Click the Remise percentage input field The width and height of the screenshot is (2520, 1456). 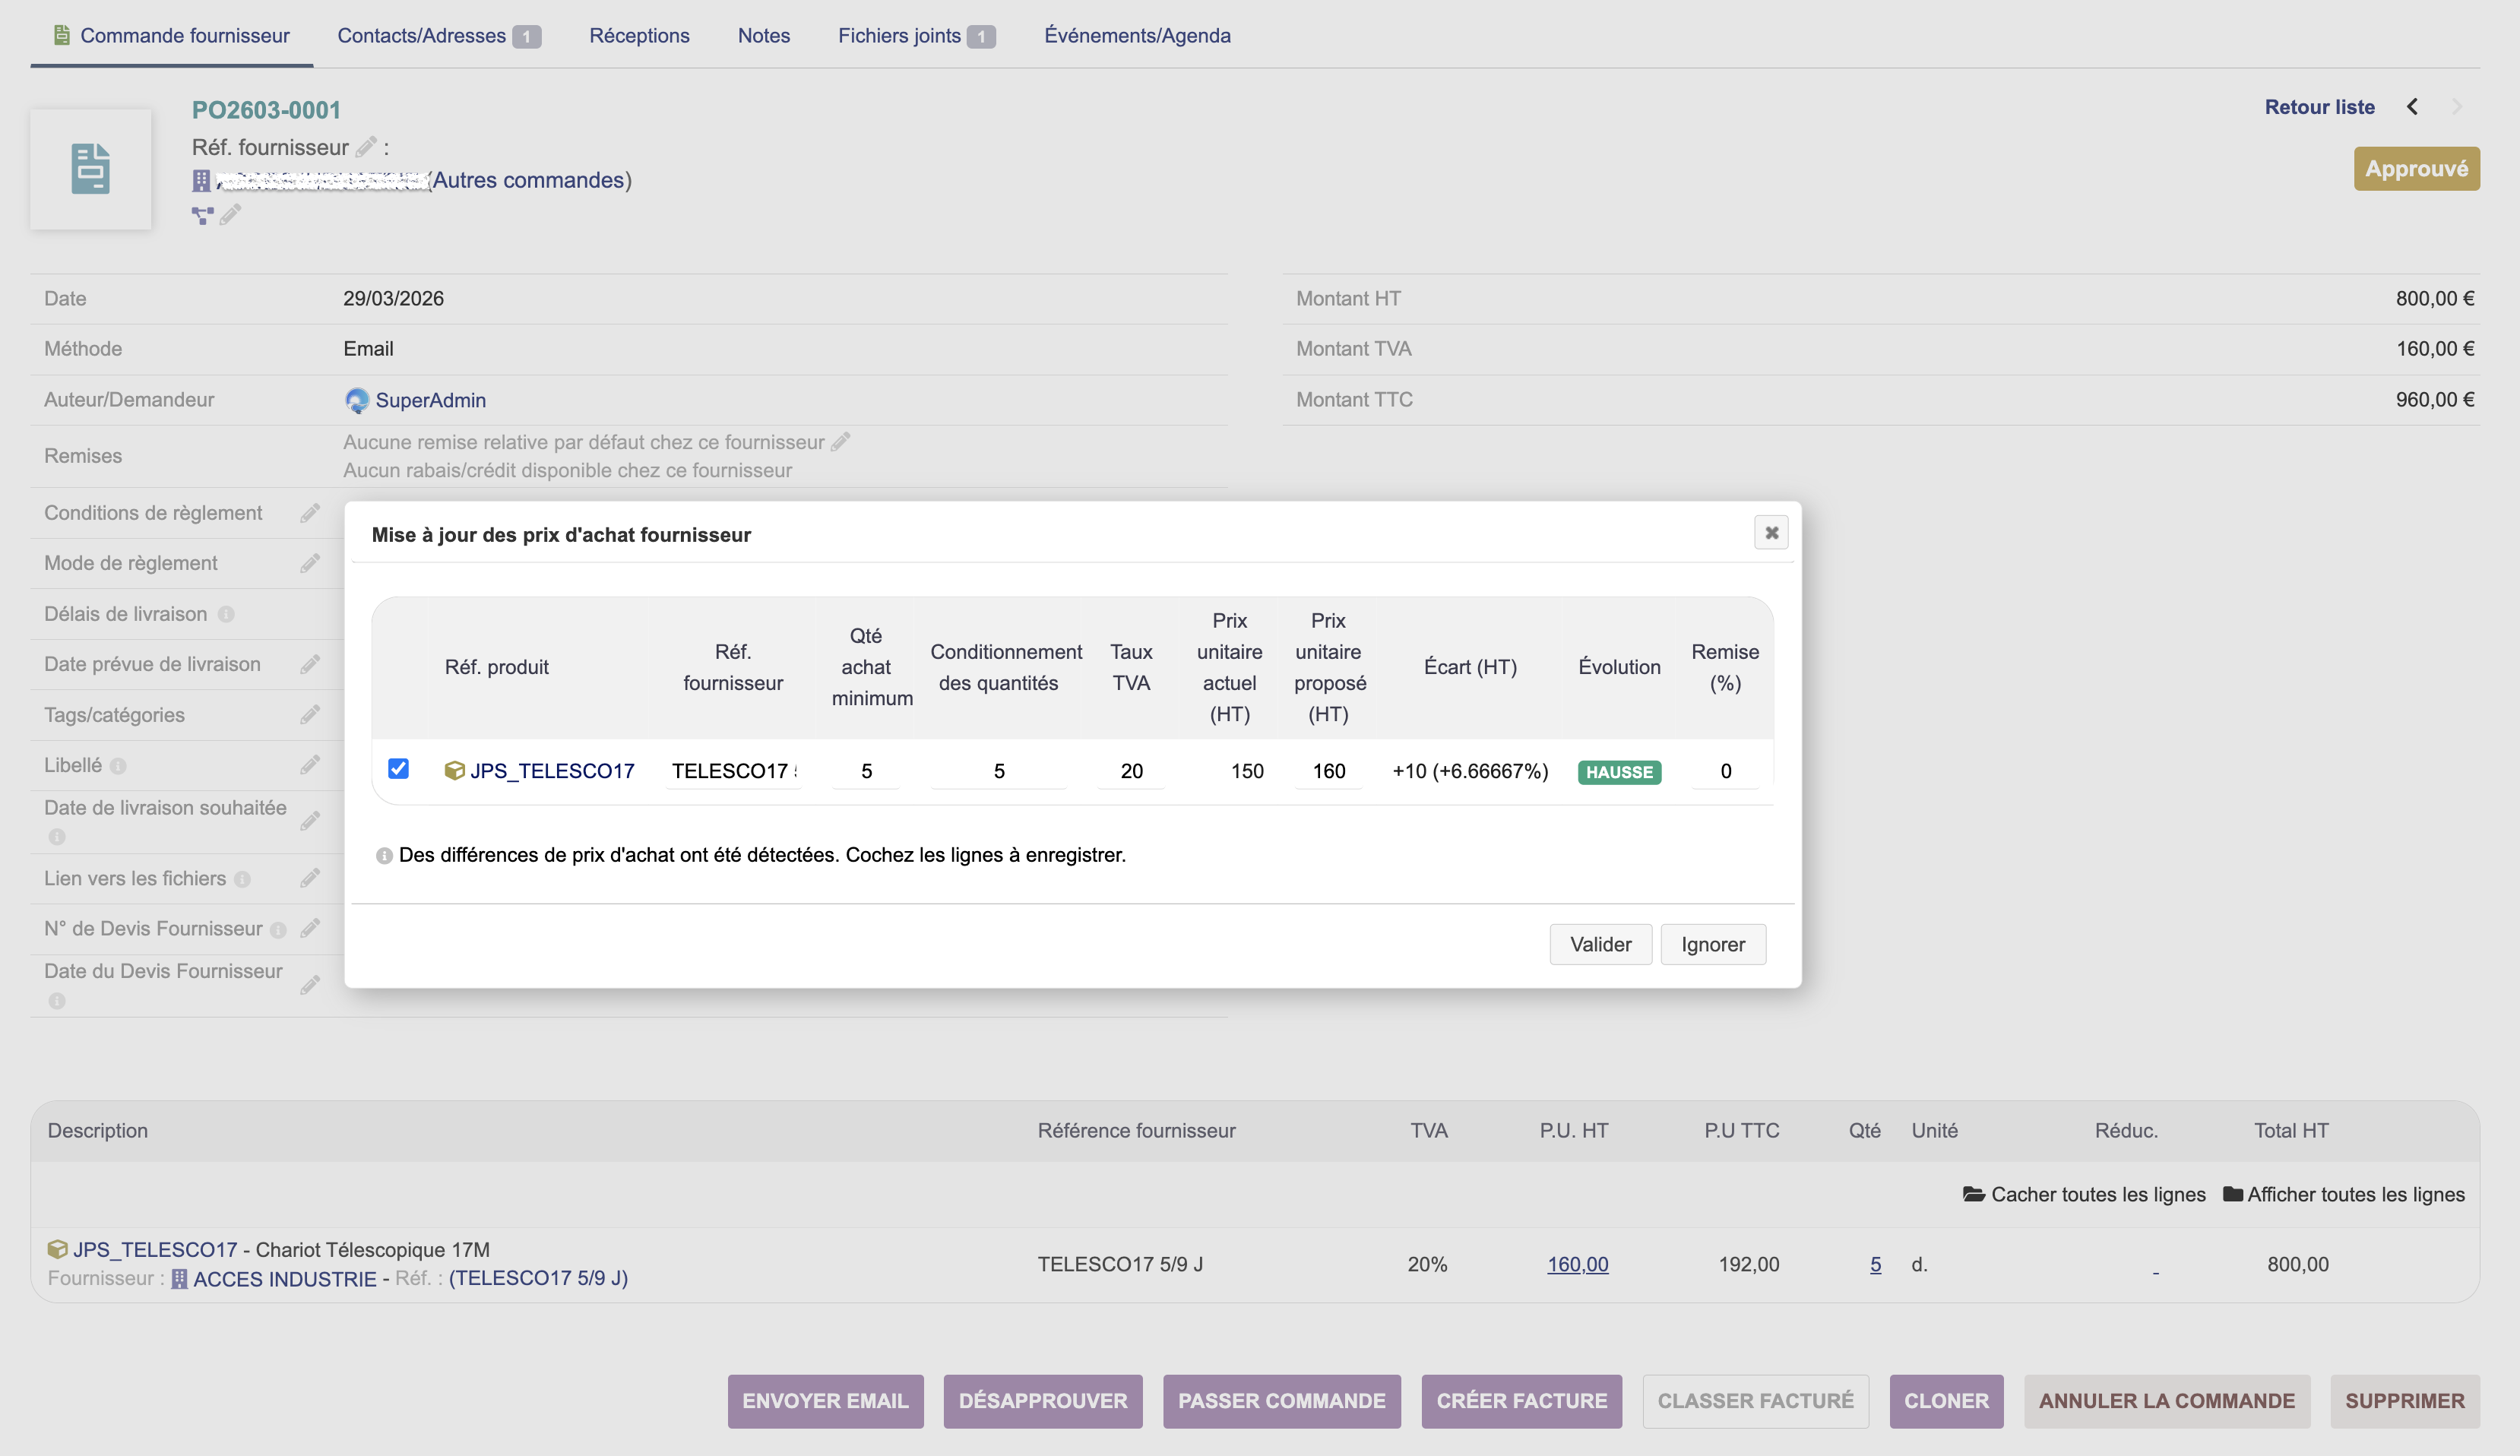tap(1725, 771)
